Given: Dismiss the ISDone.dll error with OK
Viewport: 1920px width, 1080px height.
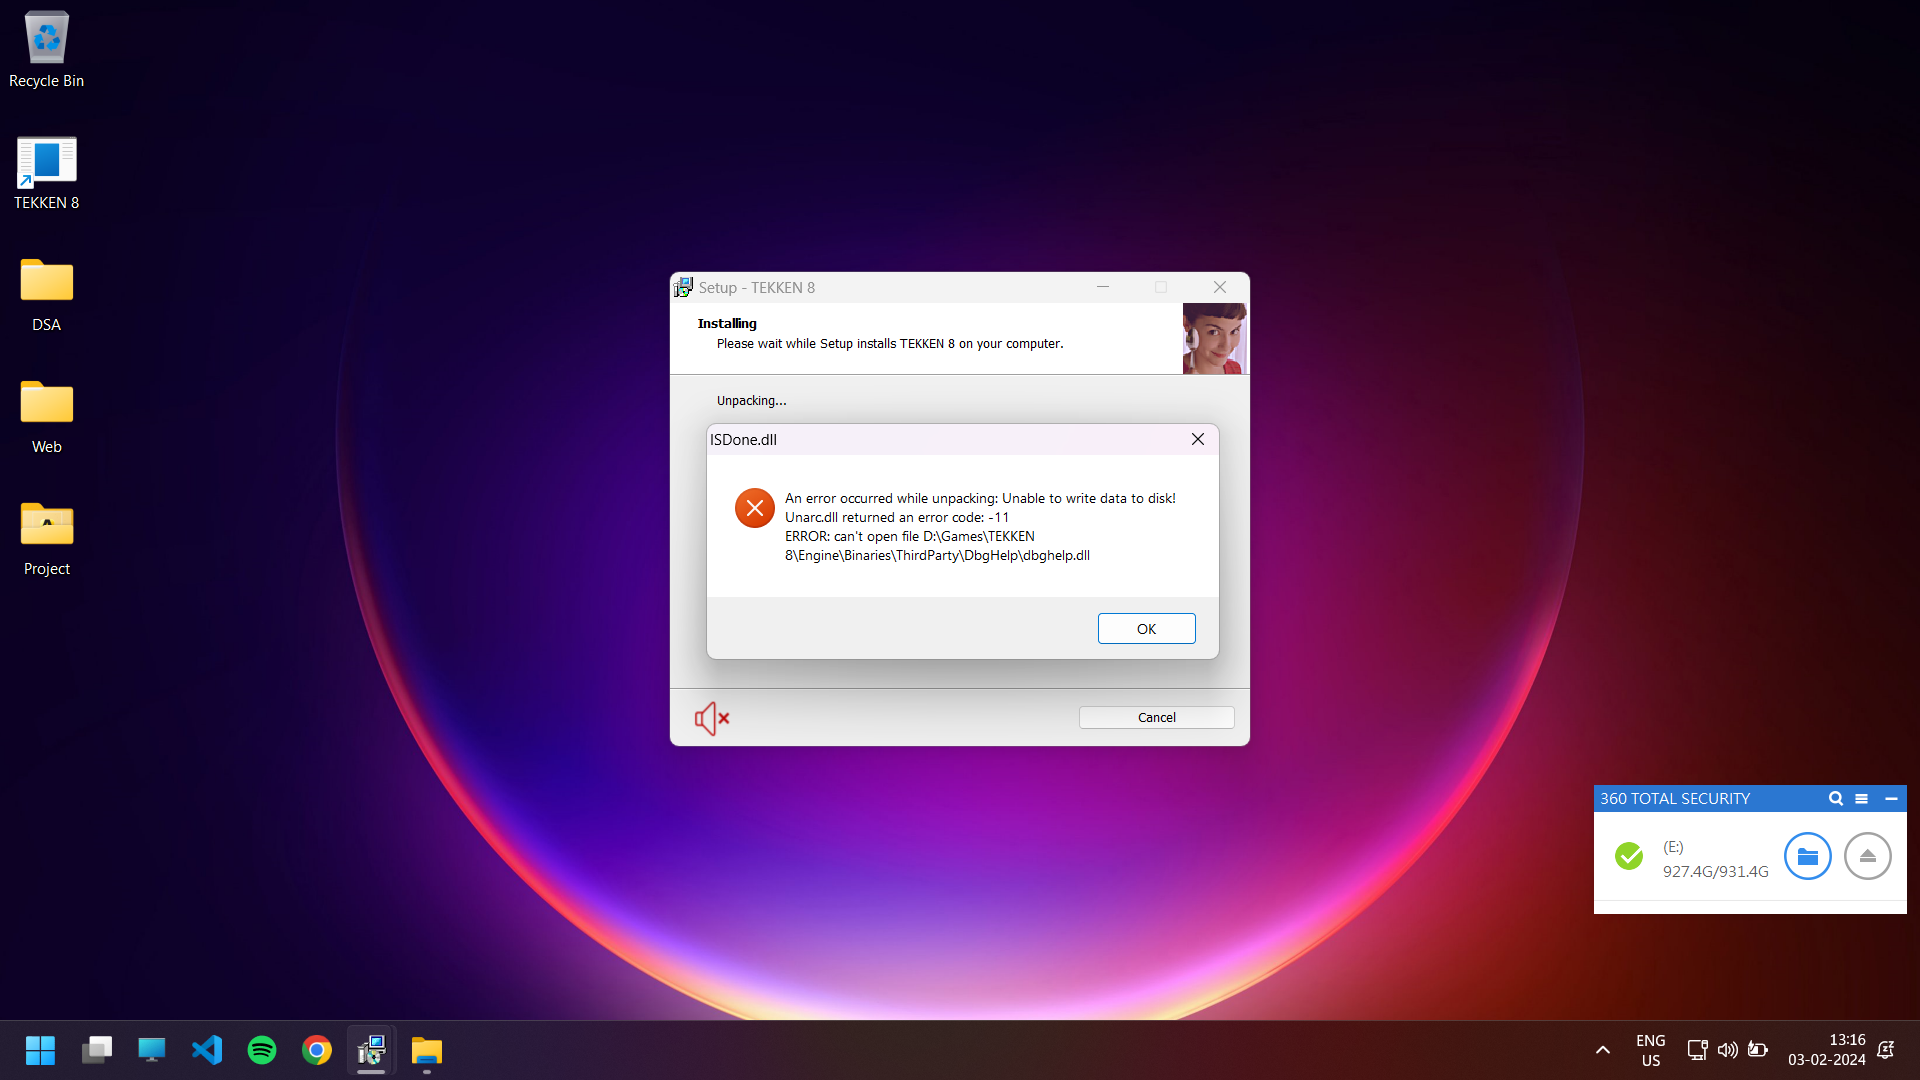Looking at the screenshot, I should point(1146,628).
